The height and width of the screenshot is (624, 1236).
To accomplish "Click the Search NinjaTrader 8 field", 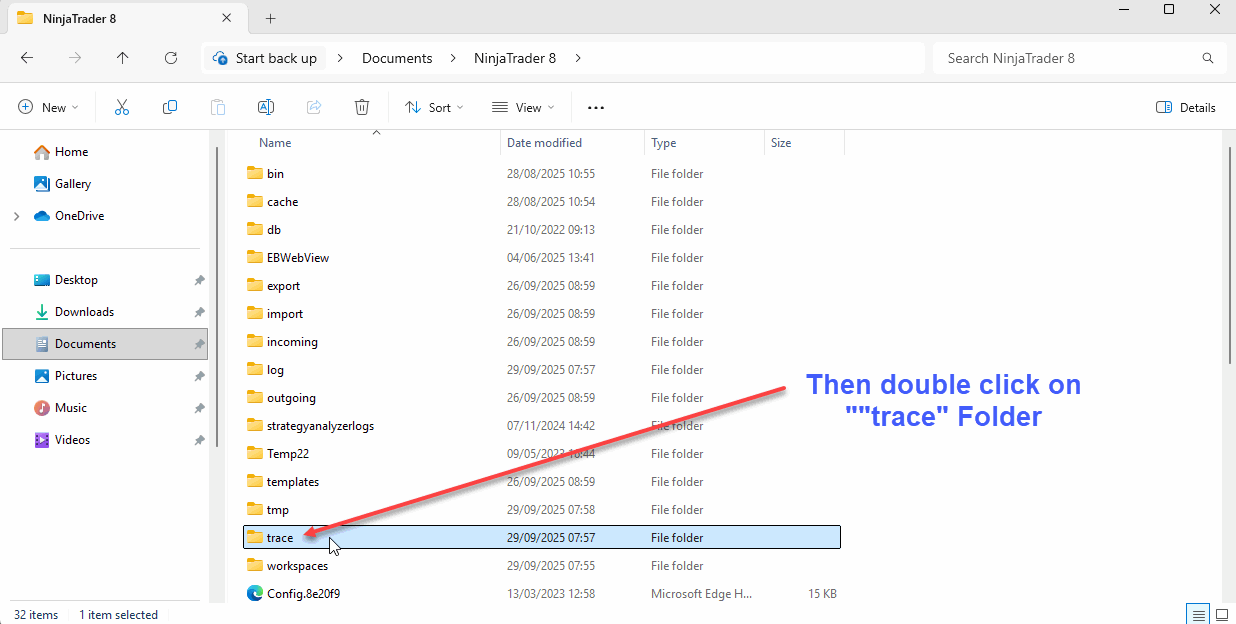I will click(x=1070, y=58).
